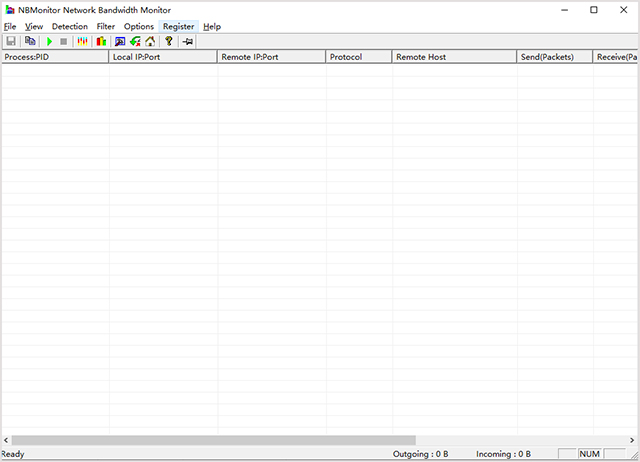Click the house home icon
Image resolution: width=640 pixels, height=462 pixels.
tap(150, 41)
